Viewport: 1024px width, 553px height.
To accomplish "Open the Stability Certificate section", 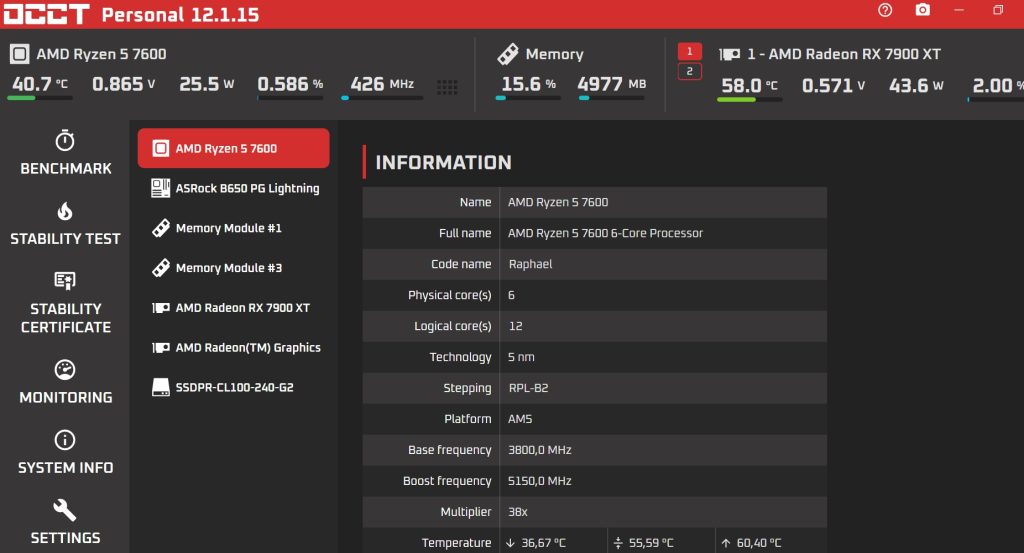I will click(65, 303).
